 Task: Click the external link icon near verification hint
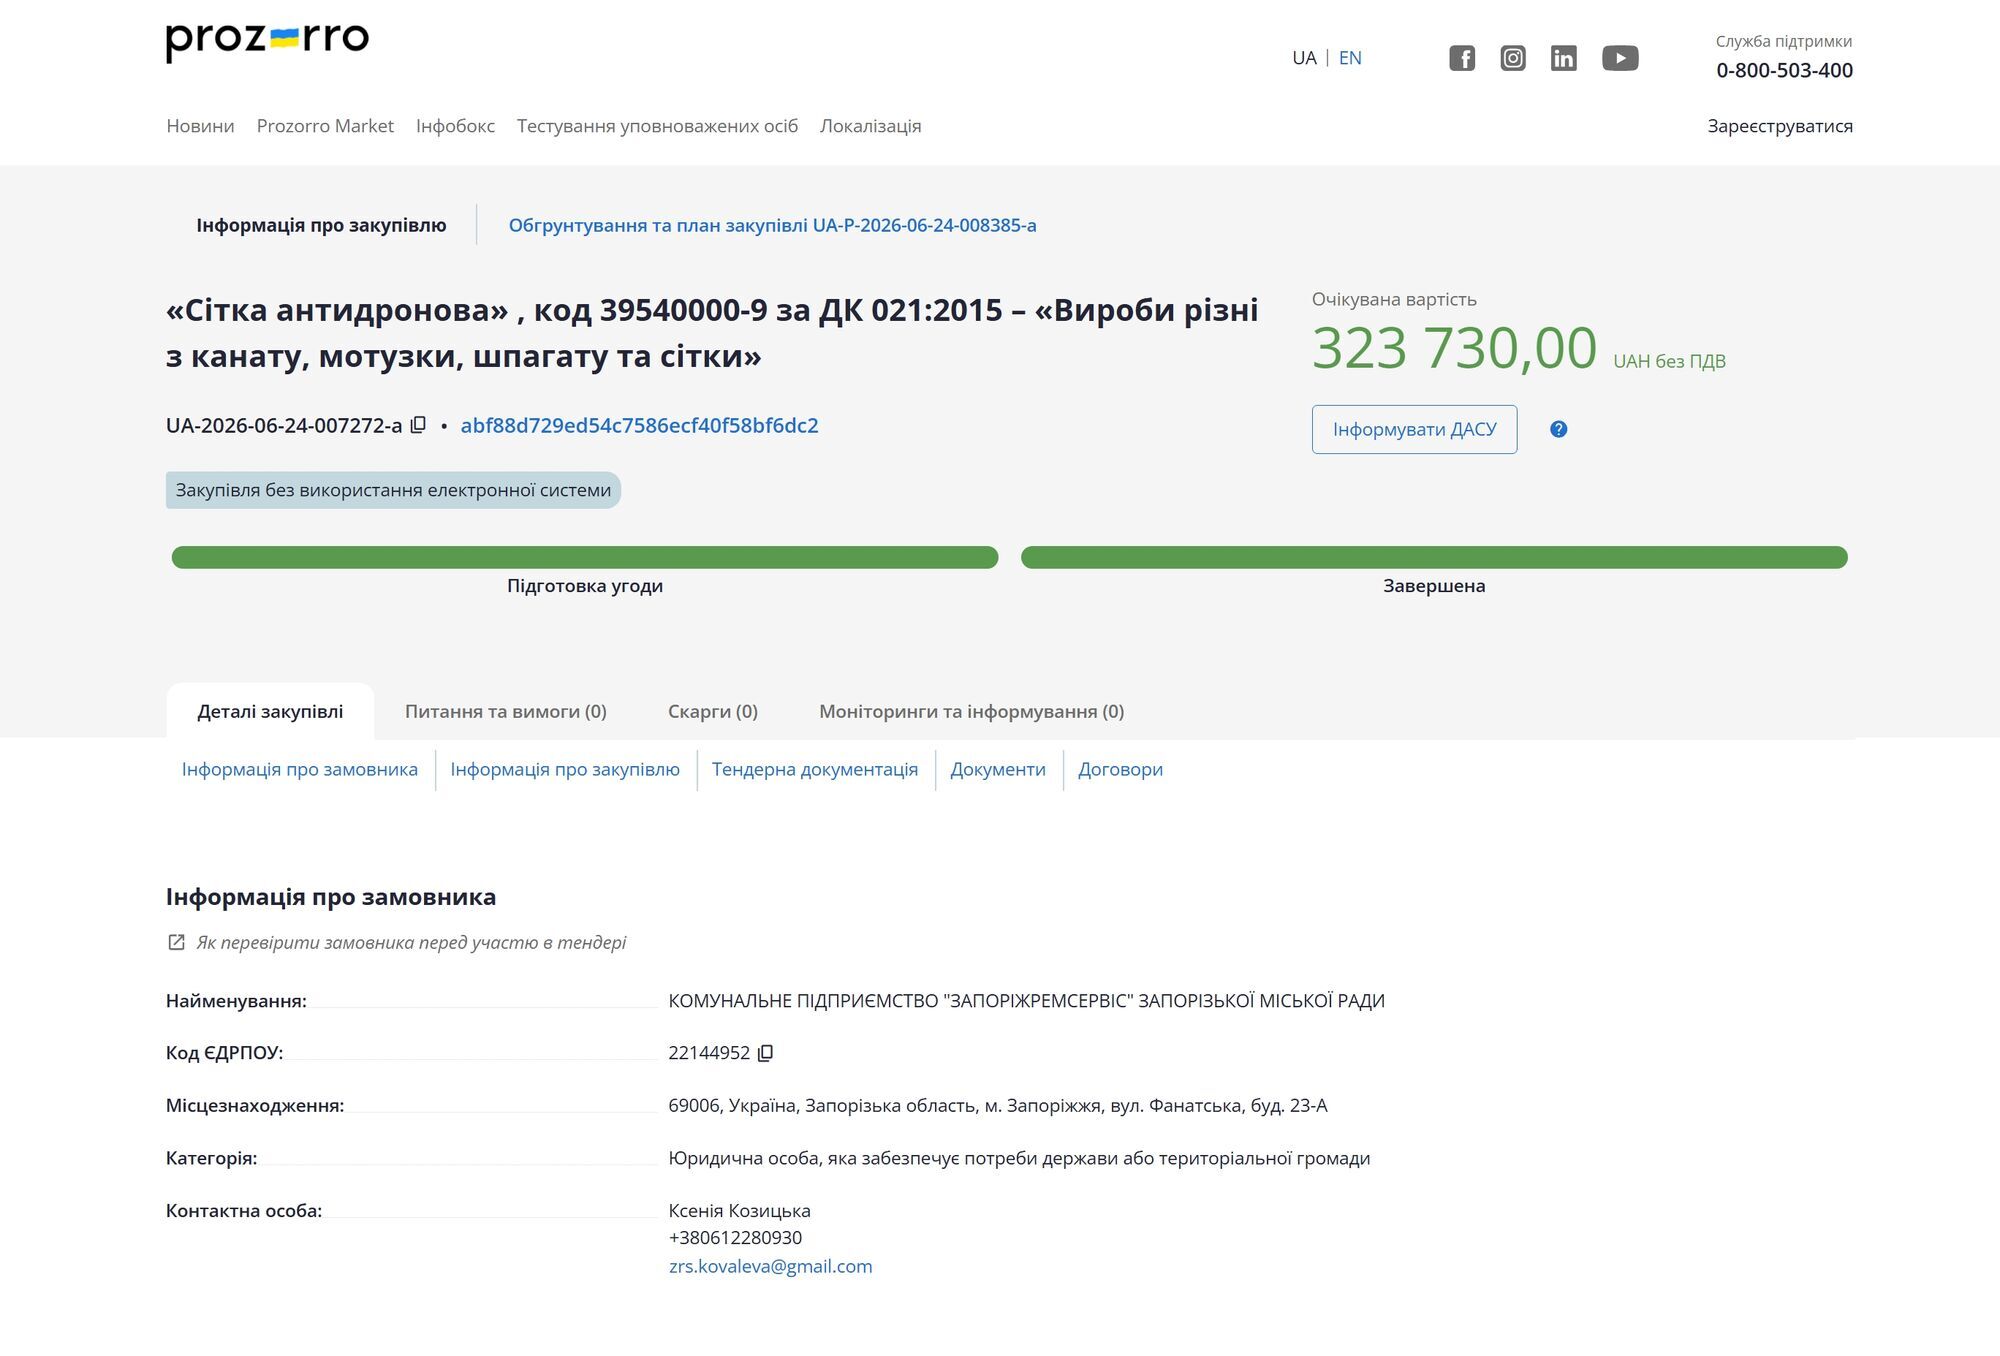pyautogui.click(x=176, y=942)
